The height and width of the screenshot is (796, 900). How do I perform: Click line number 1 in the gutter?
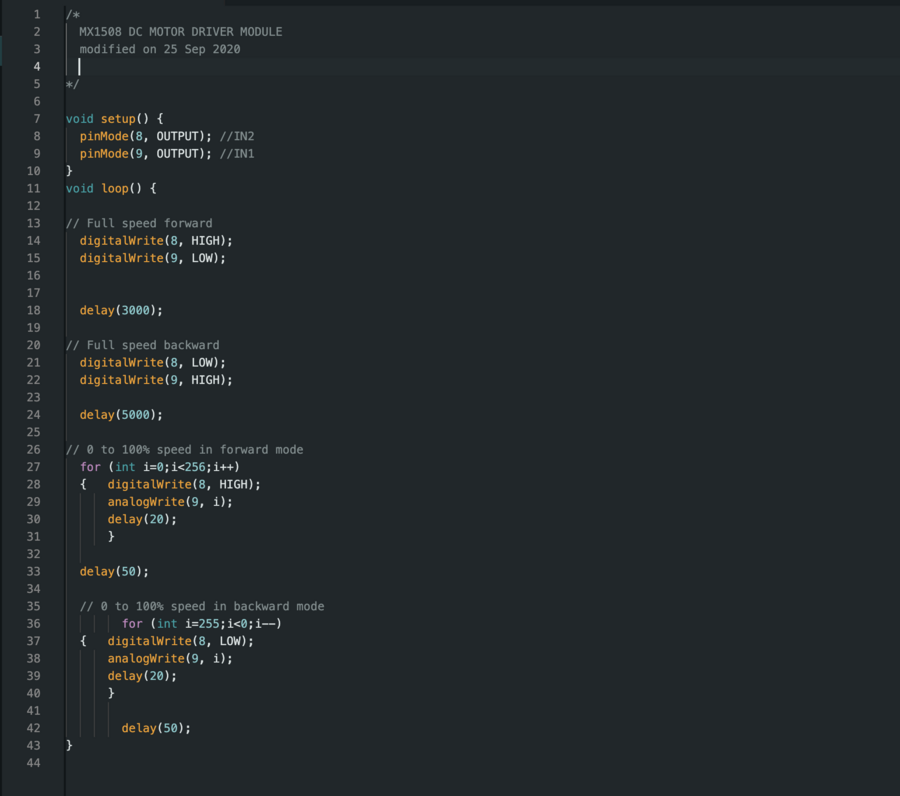(37, 15)
